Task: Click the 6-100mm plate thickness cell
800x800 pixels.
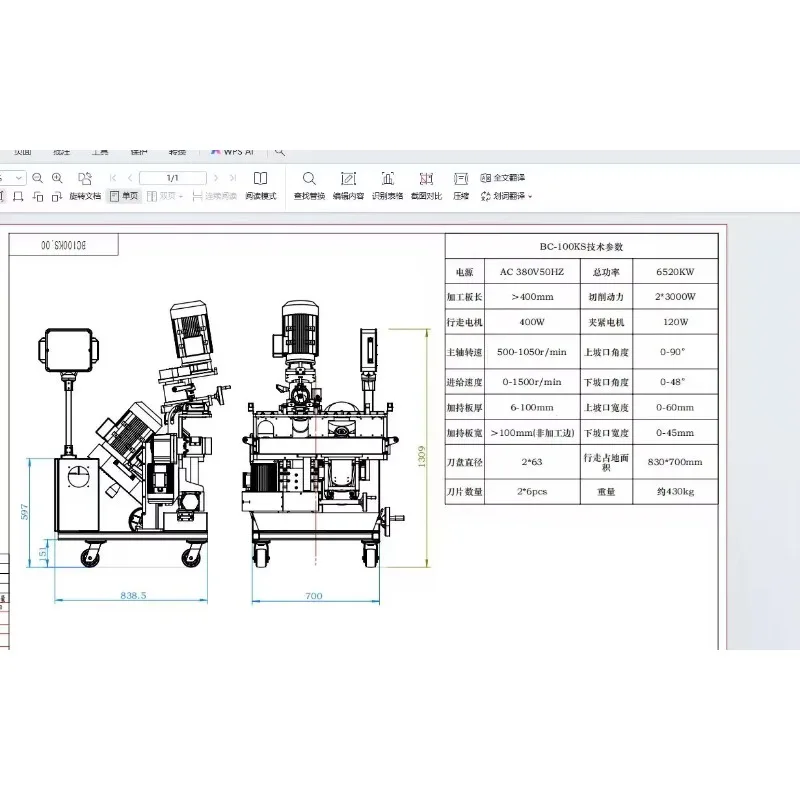Action: click(532, 407)
